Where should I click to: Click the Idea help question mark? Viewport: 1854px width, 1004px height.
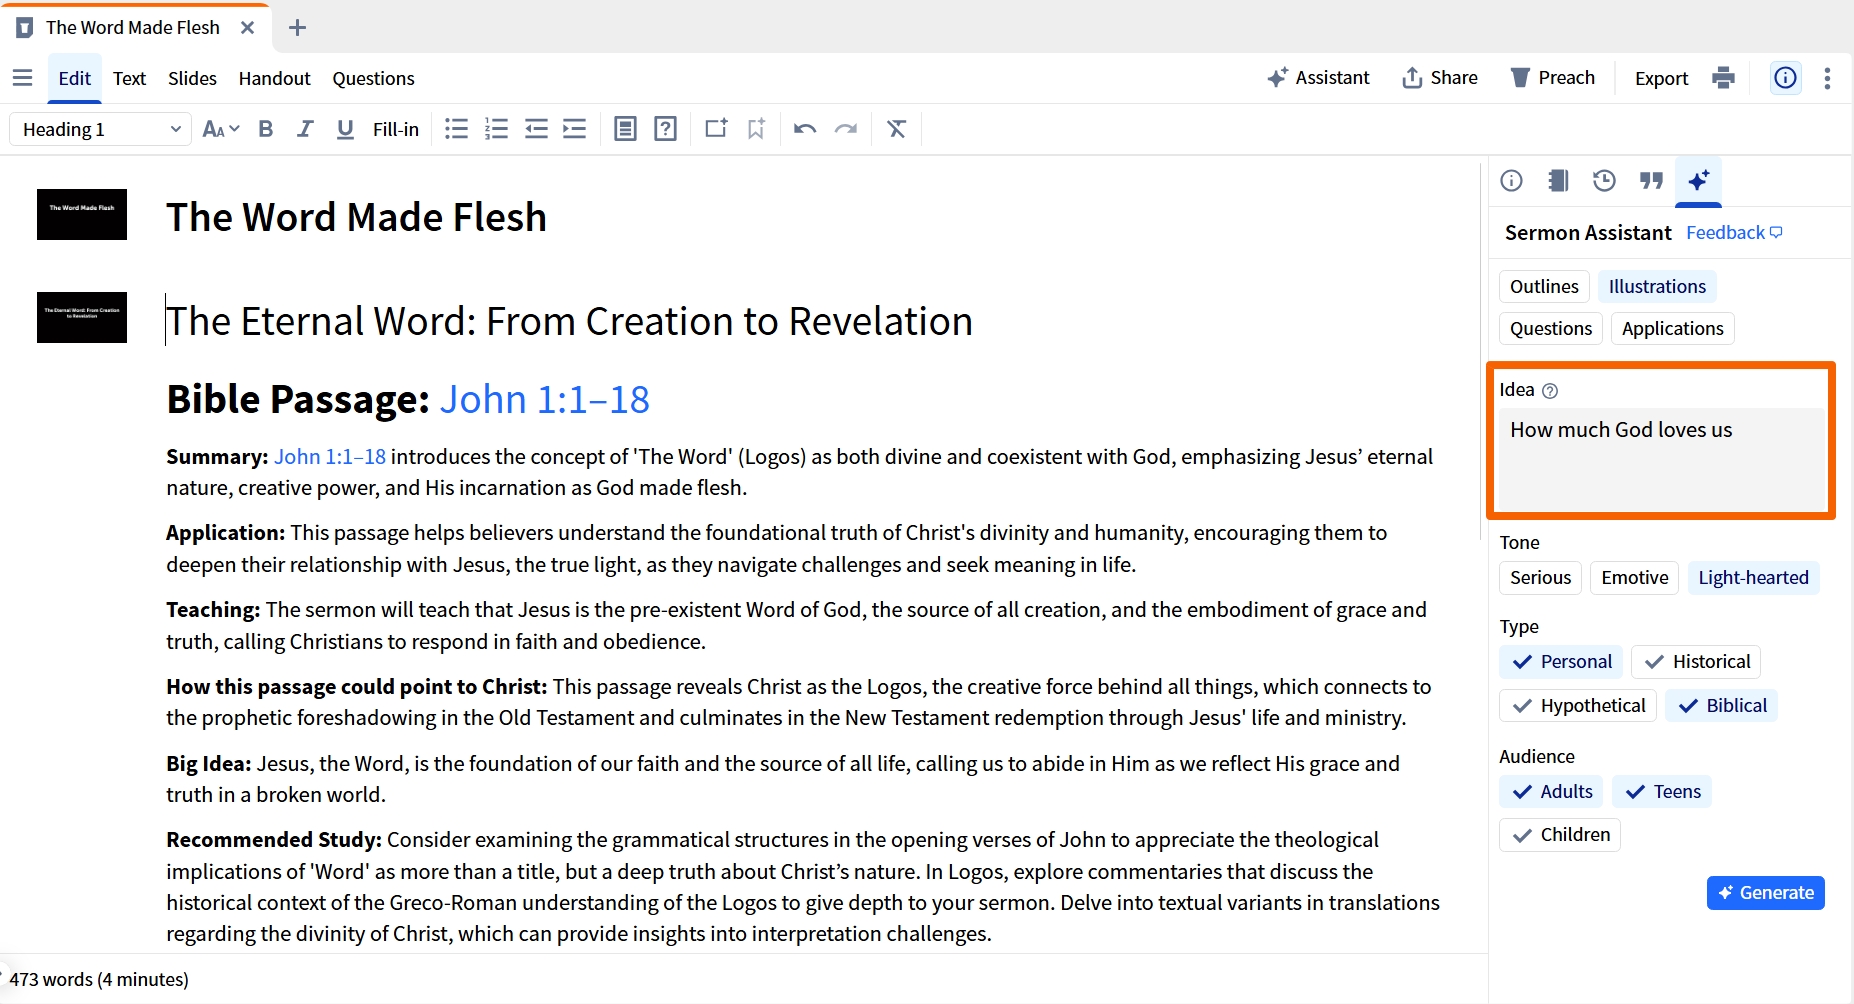[1550, 391]
